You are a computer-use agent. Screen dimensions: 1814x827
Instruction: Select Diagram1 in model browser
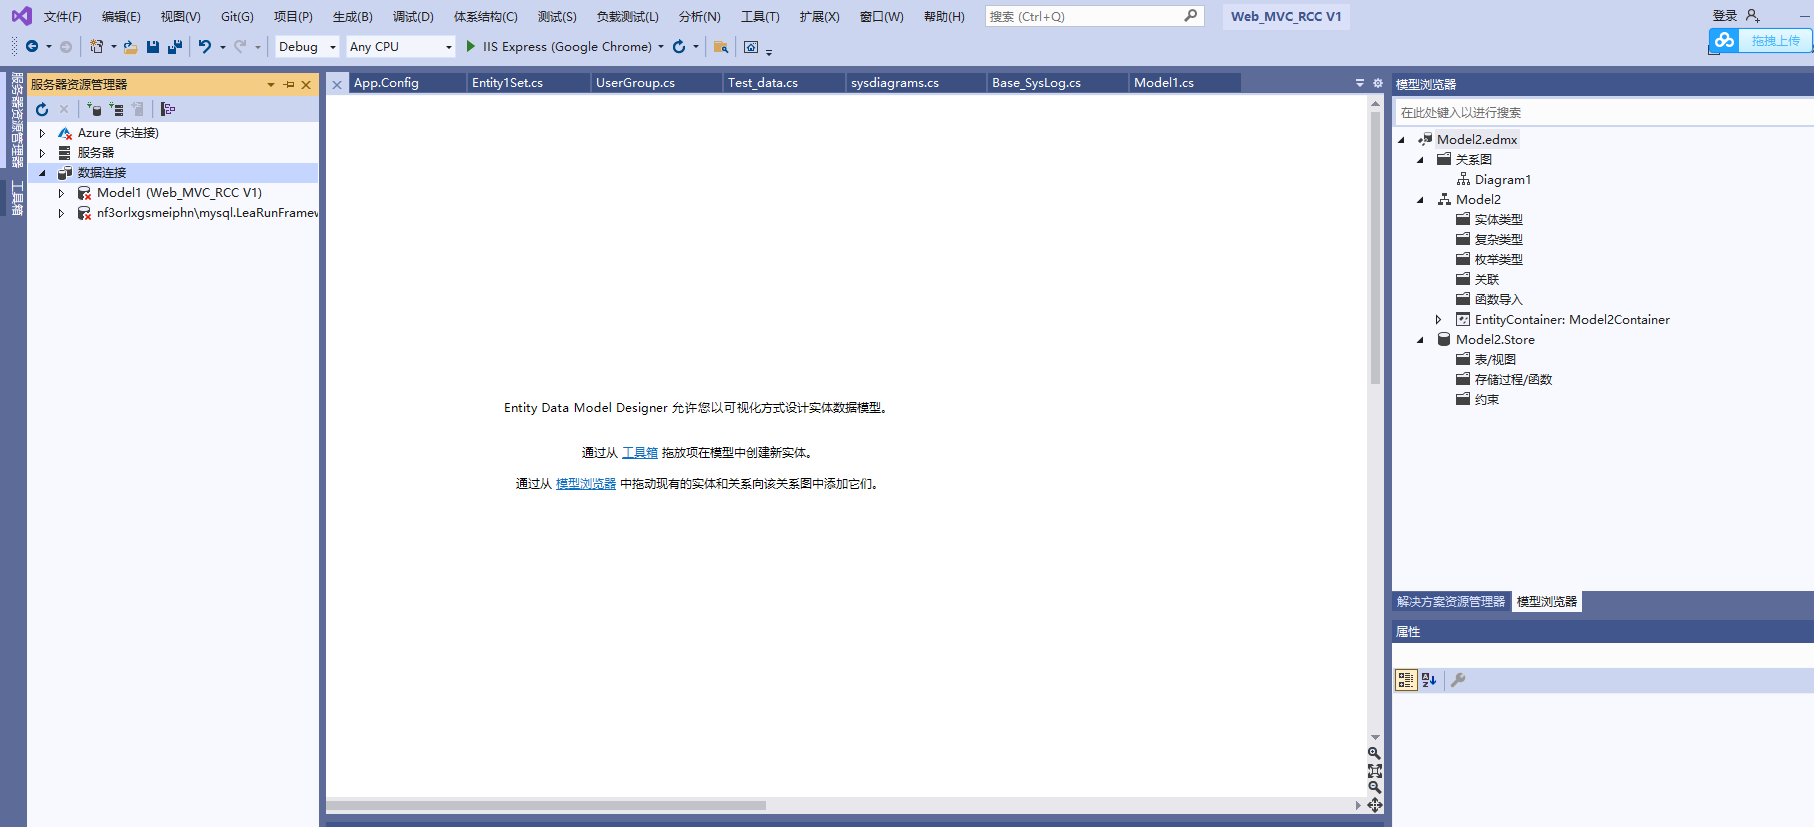point(1502,180)
